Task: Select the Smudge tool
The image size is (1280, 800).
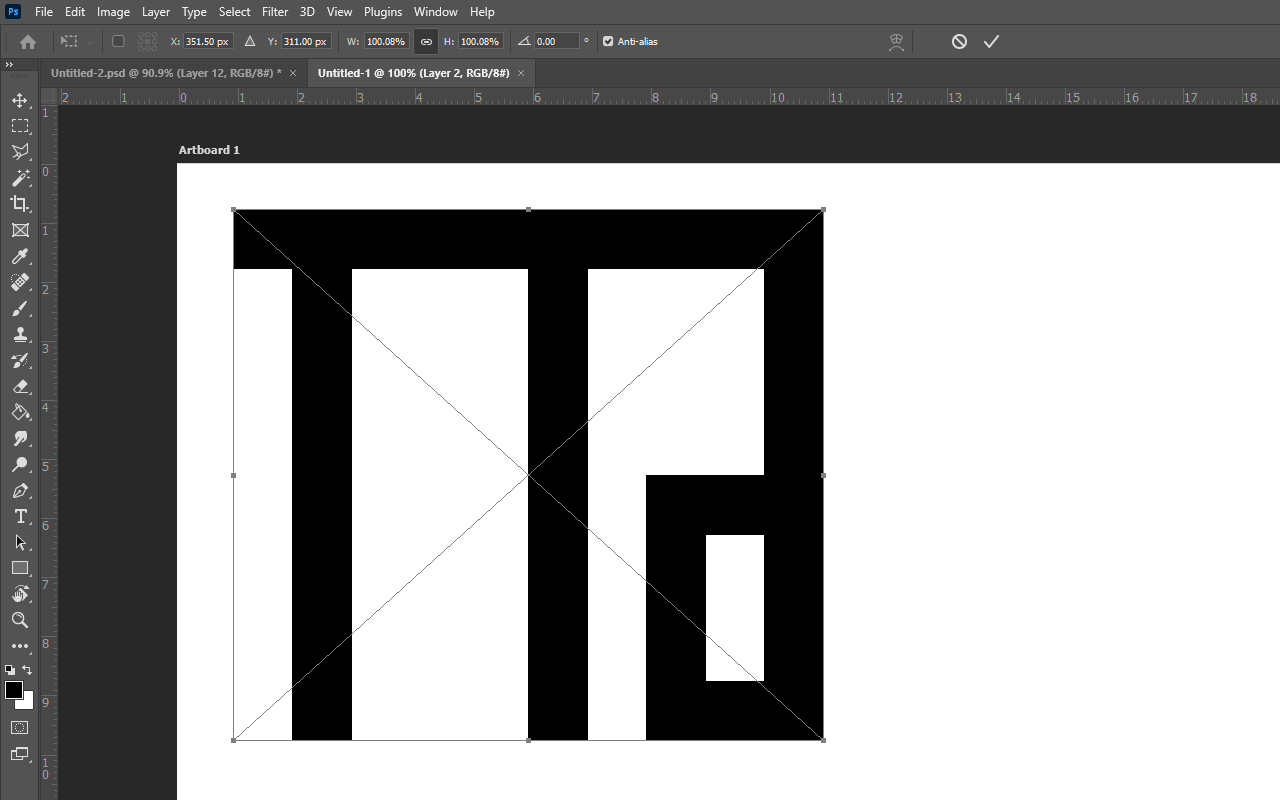Action: (x=20, y=439)
